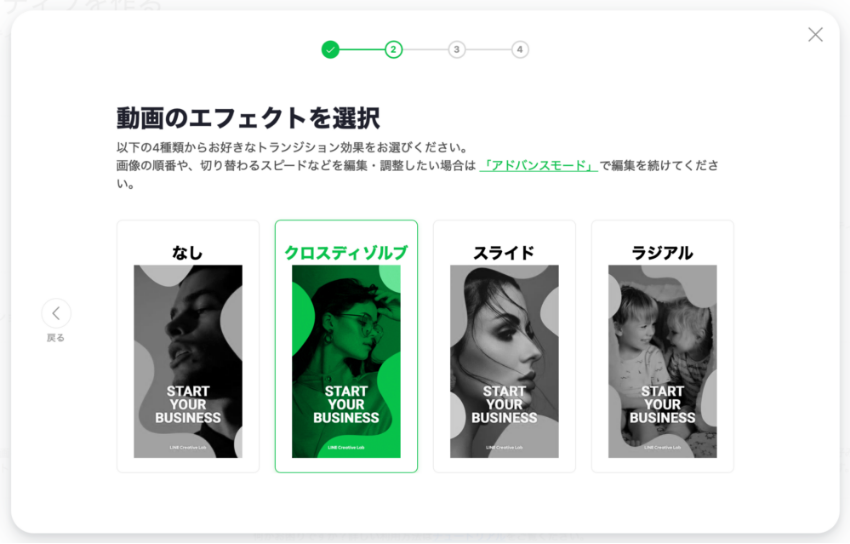
Task: Click the back arrow icon
Action: [56, 313]
